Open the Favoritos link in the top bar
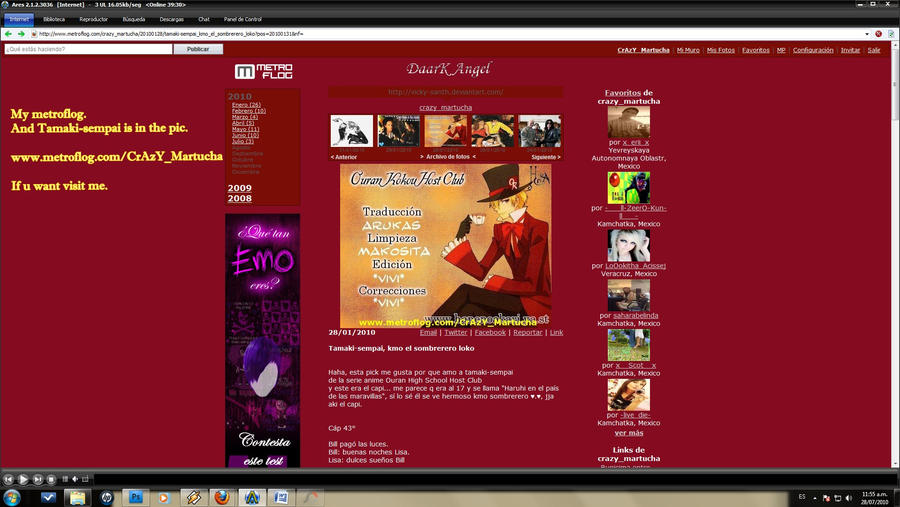 pos(756,50)
